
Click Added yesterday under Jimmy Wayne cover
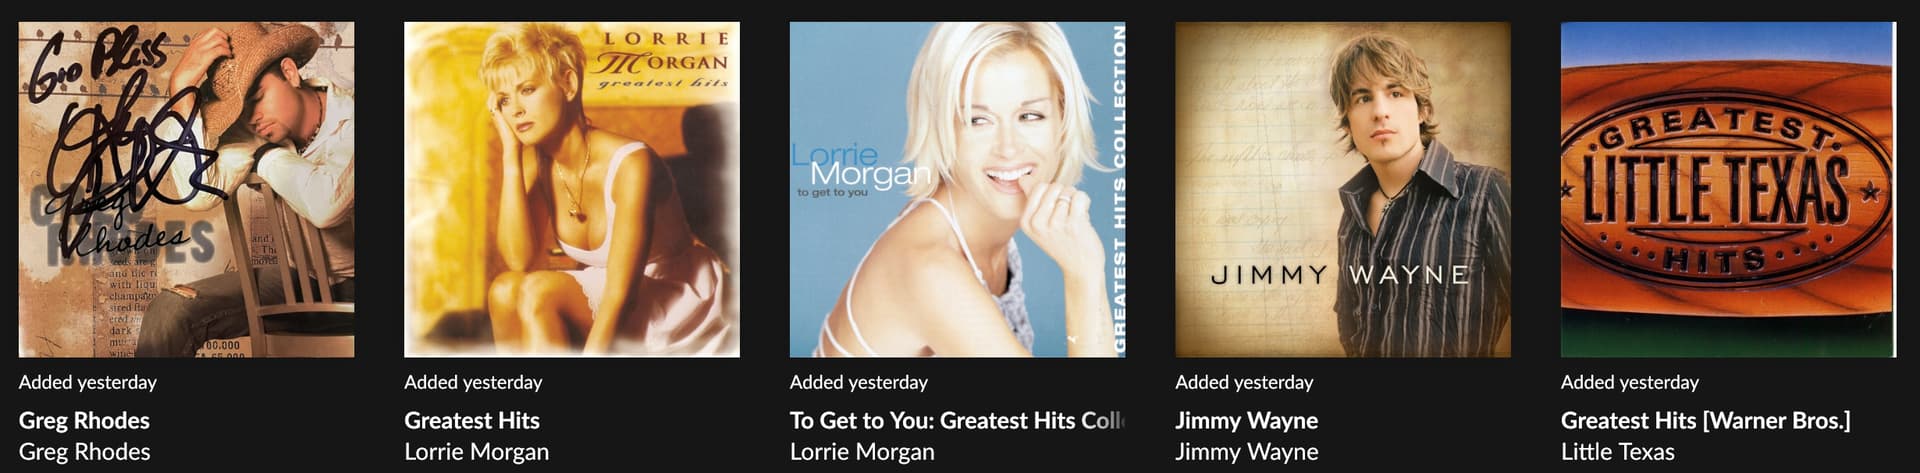point(1244,382)
